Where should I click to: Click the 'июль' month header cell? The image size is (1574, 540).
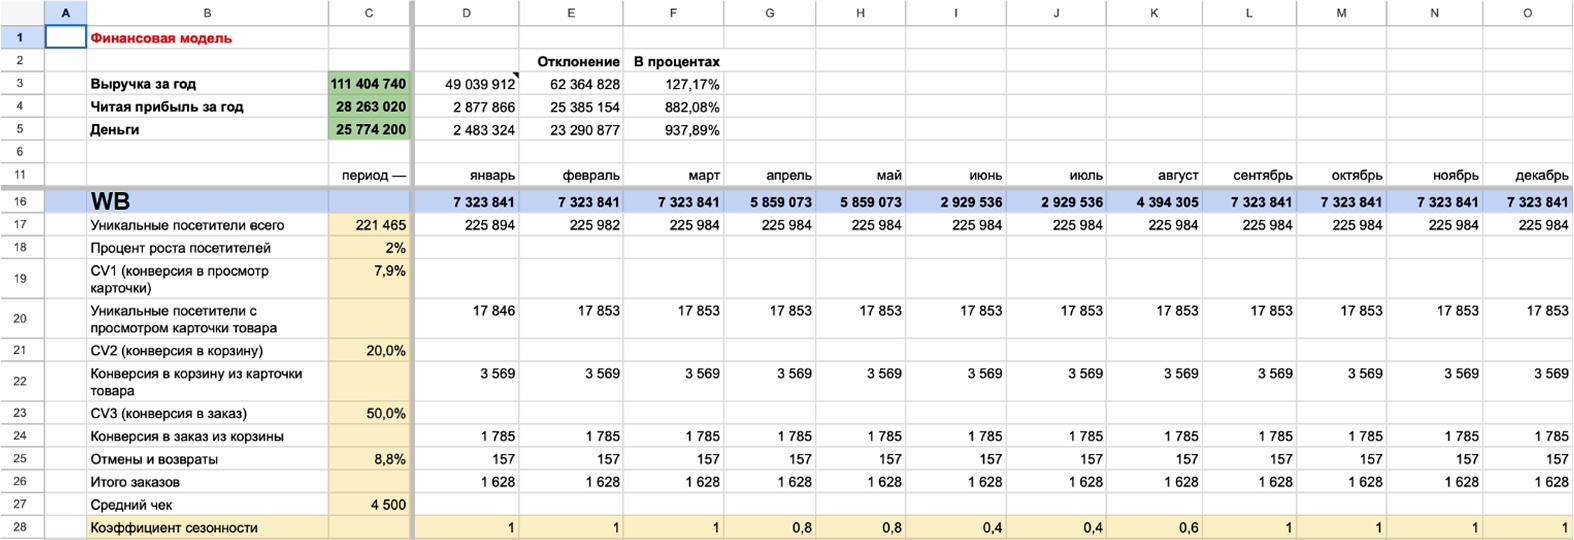coord(1056,175)
